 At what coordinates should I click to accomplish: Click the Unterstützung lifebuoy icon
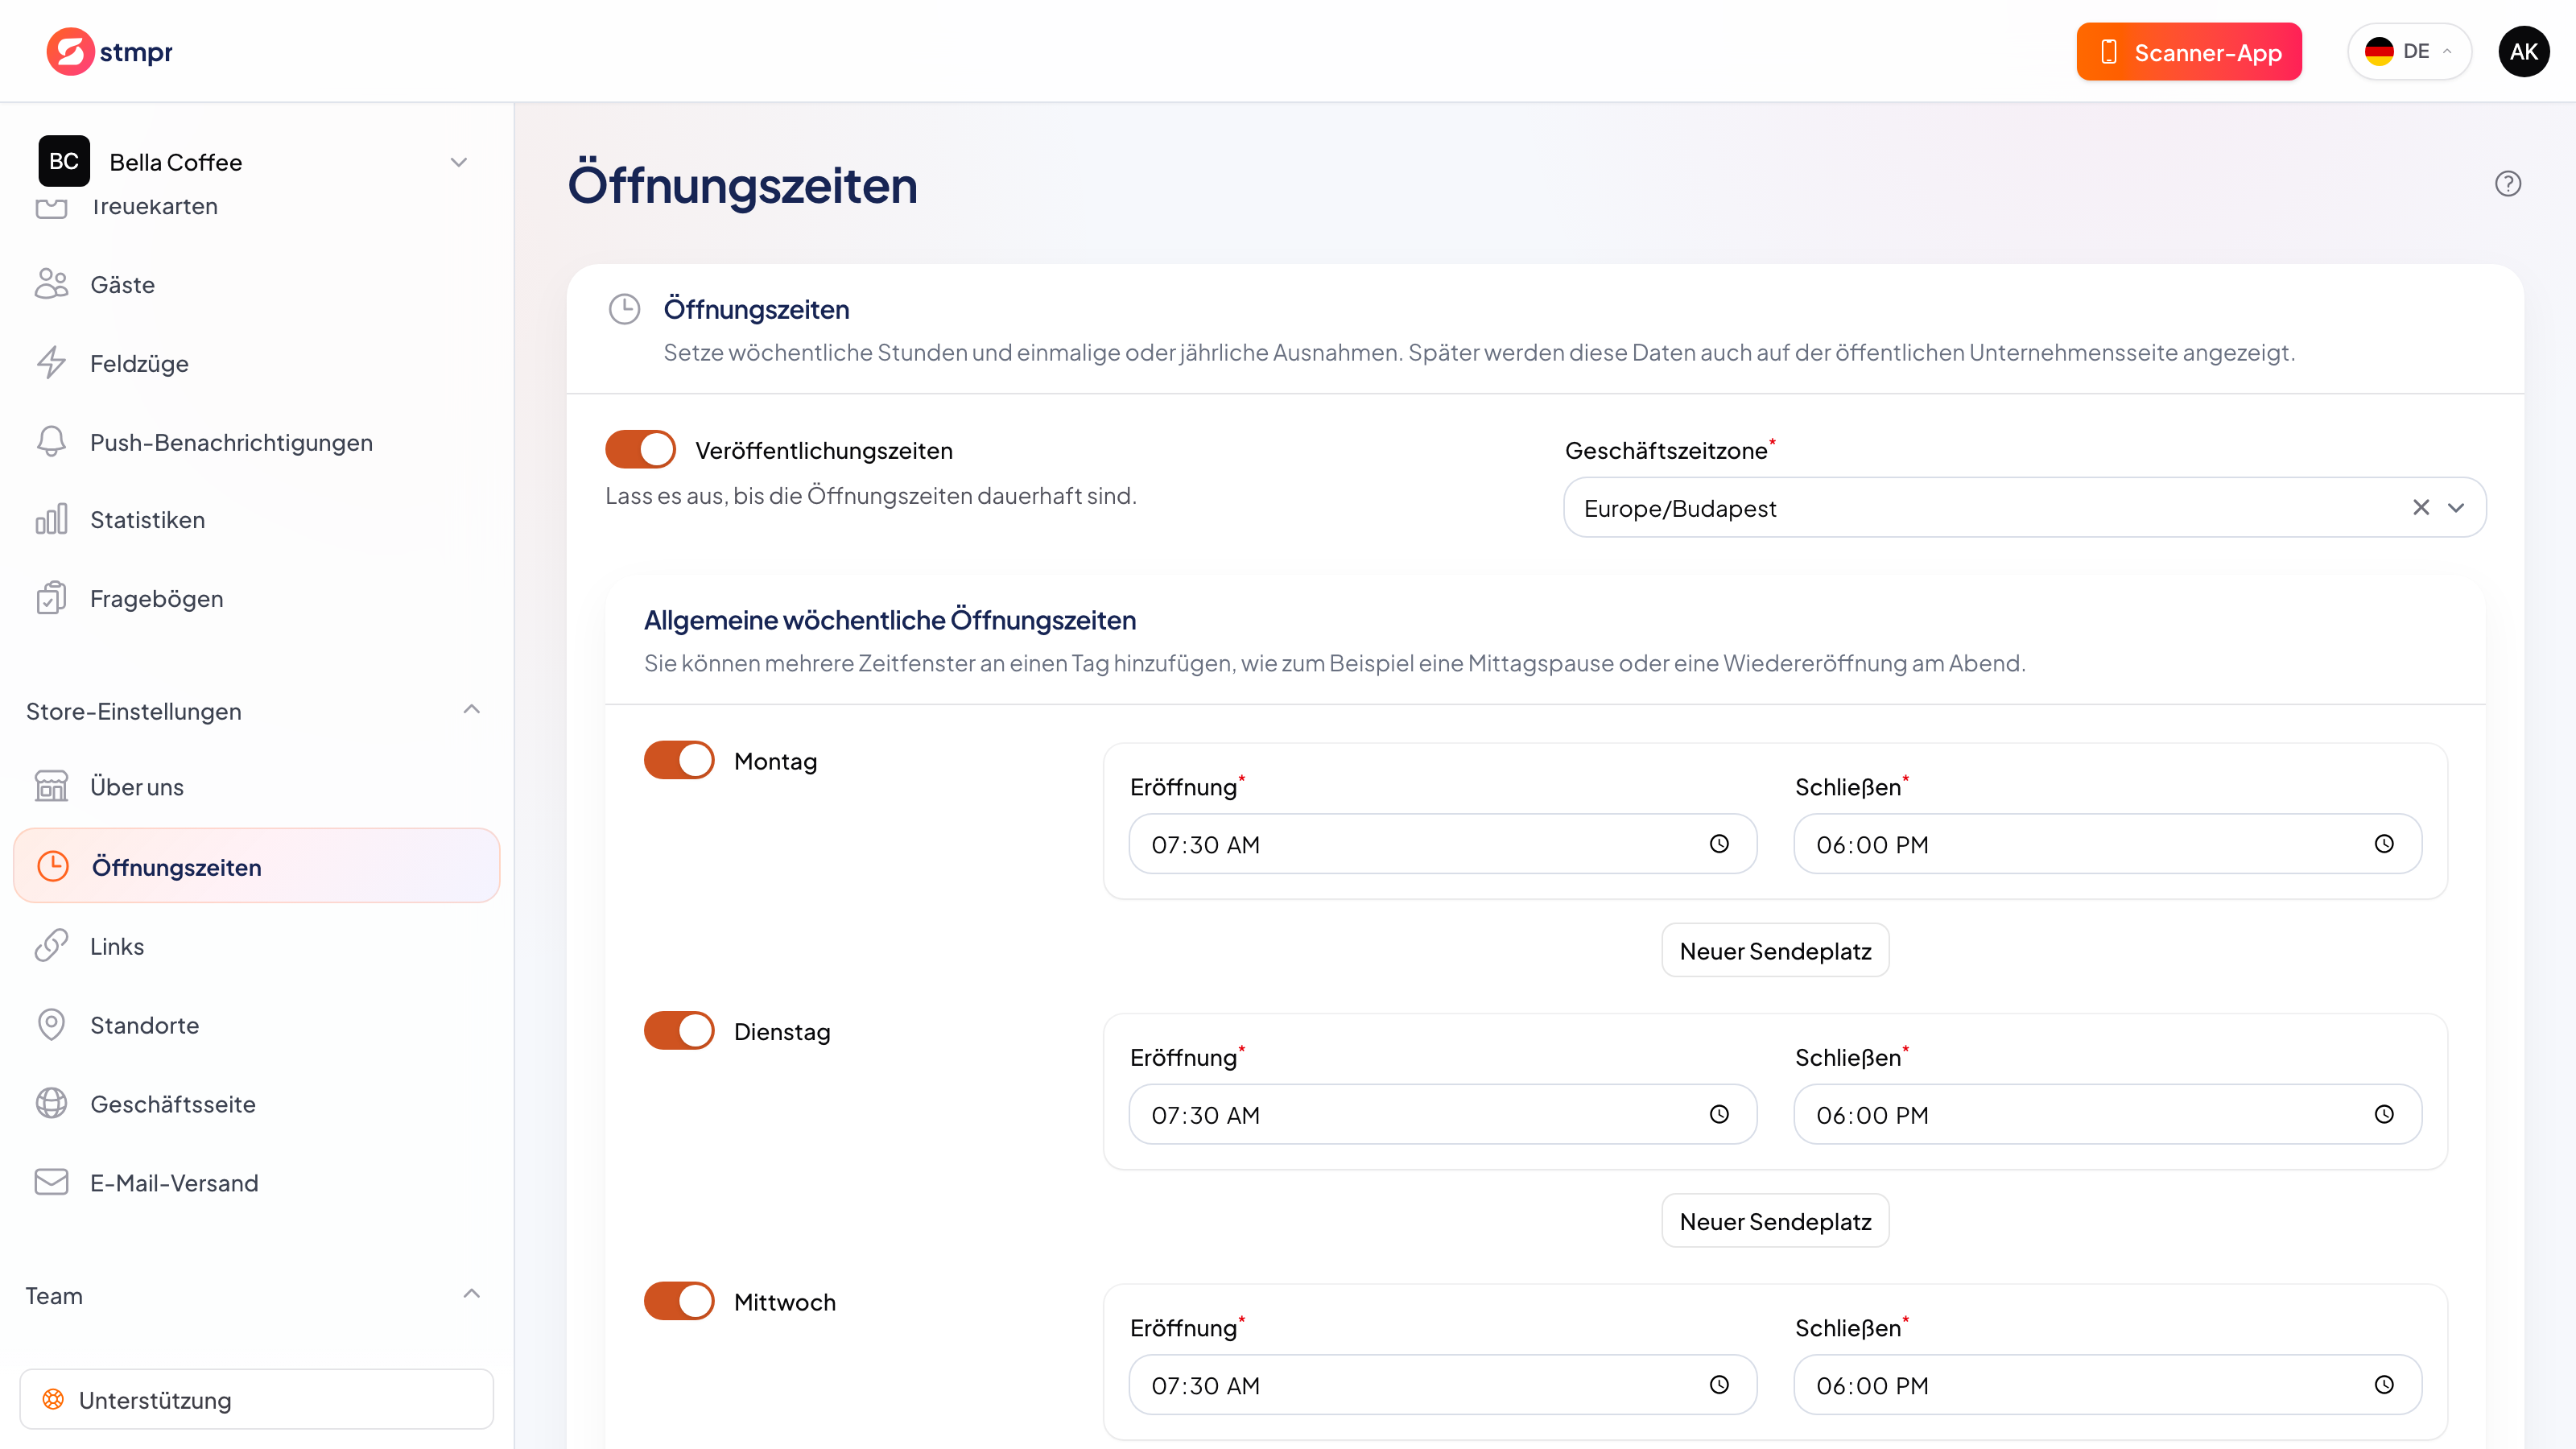point(53,1399)
